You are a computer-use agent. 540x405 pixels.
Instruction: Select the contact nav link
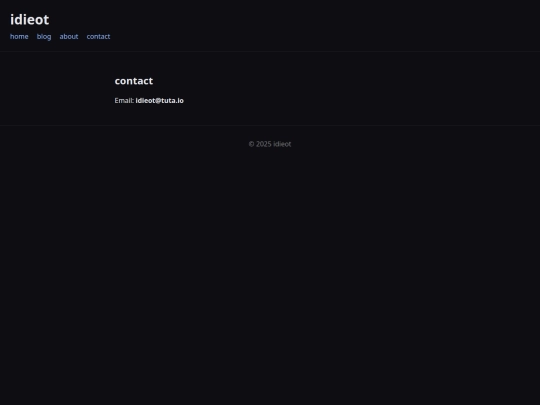(x=98, y=37)
